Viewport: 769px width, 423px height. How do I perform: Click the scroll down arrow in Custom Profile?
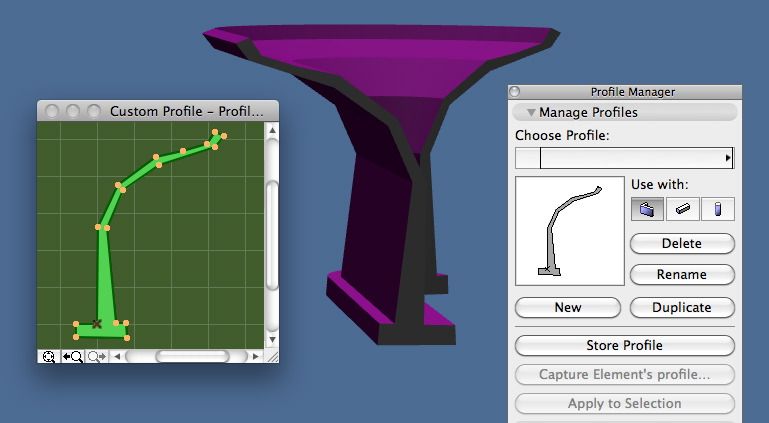[272, 340]
